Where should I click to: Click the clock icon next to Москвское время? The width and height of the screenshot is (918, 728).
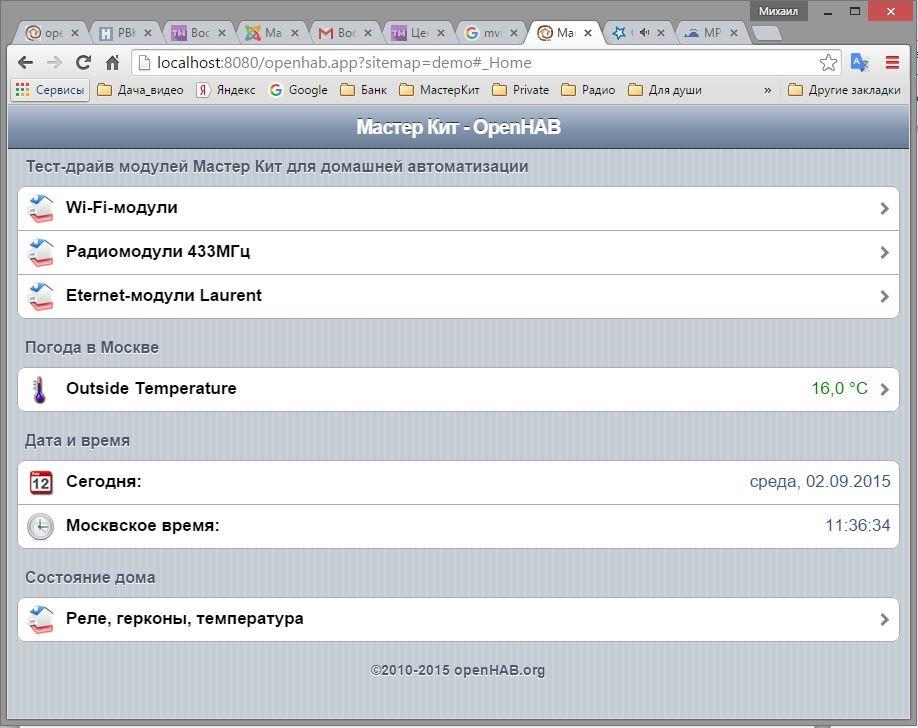tap(40, 526)
